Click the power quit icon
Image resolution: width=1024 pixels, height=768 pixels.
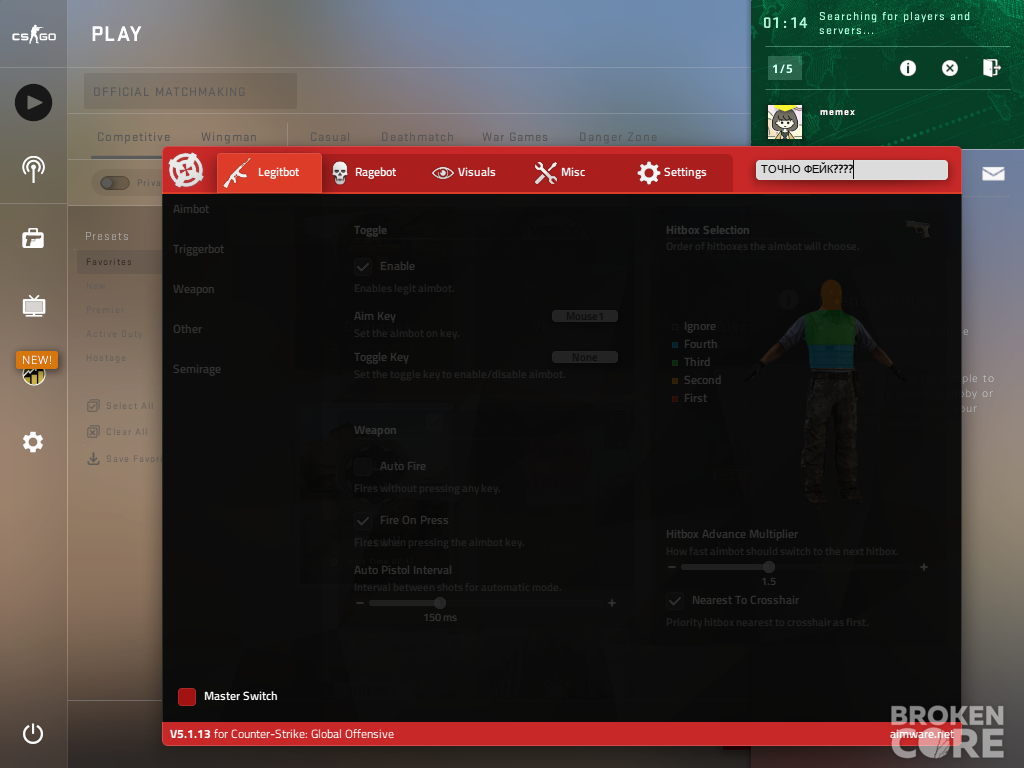click(33, 733)
